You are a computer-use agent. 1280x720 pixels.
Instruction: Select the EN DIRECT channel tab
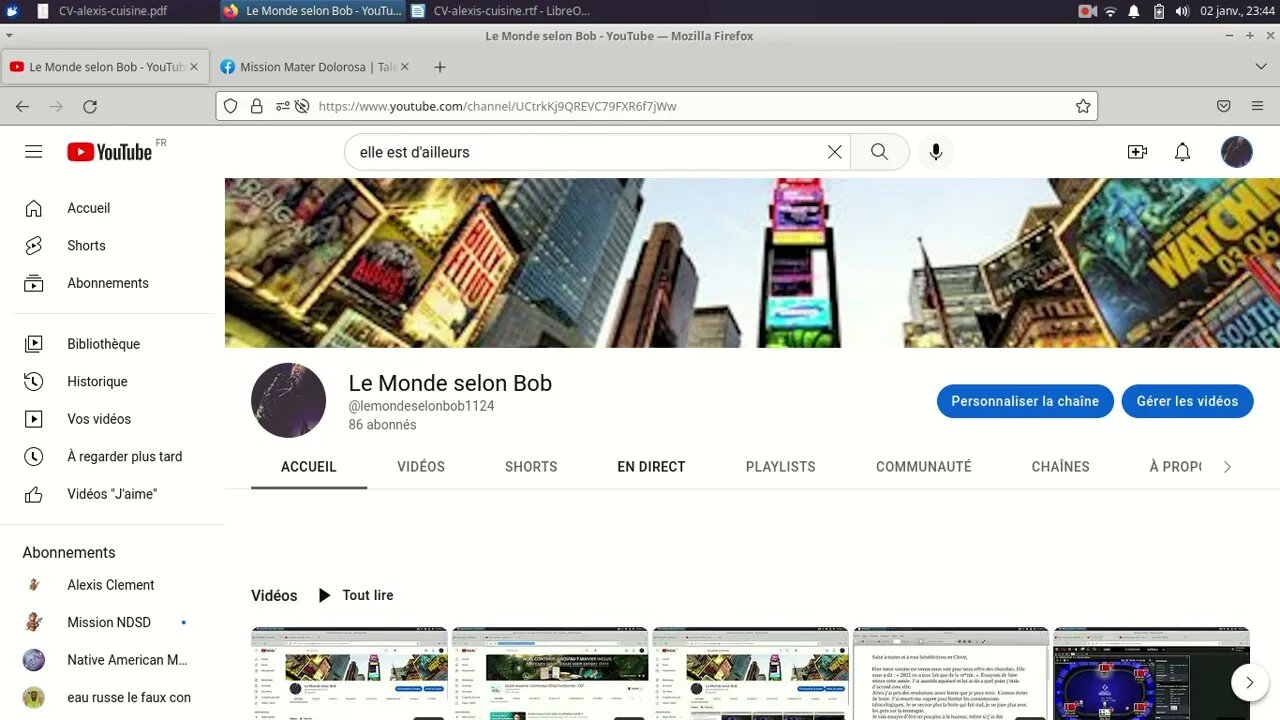[651, 467]
